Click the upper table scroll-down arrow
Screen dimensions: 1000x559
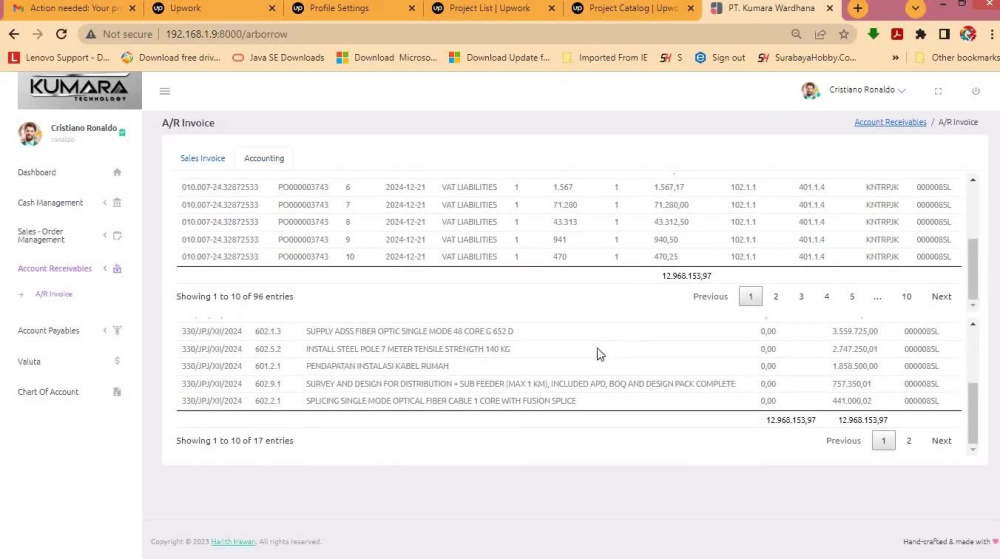tap(973, 305)
